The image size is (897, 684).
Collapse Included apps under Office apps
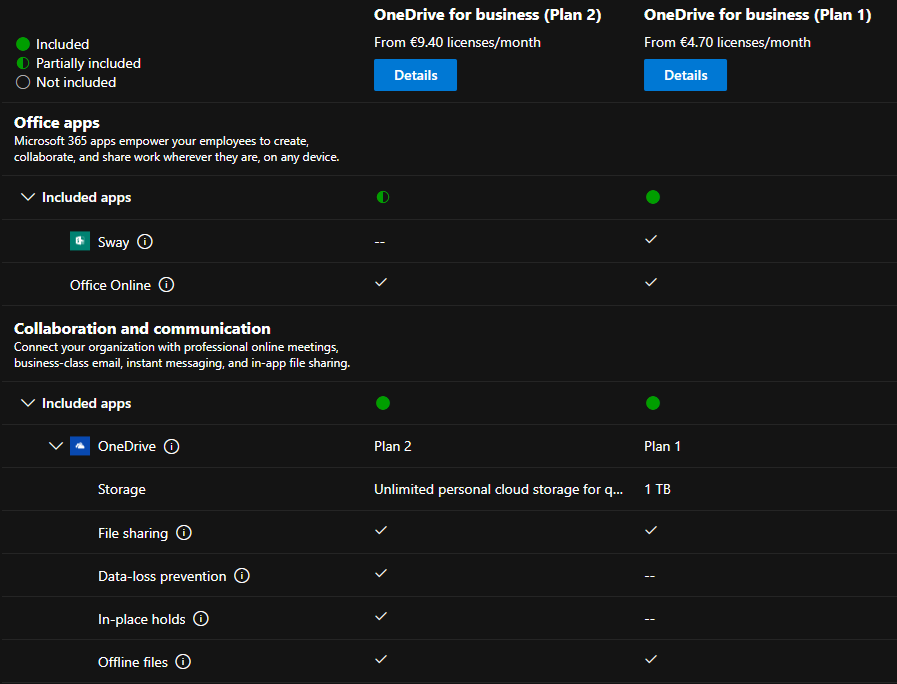(27, 197)
